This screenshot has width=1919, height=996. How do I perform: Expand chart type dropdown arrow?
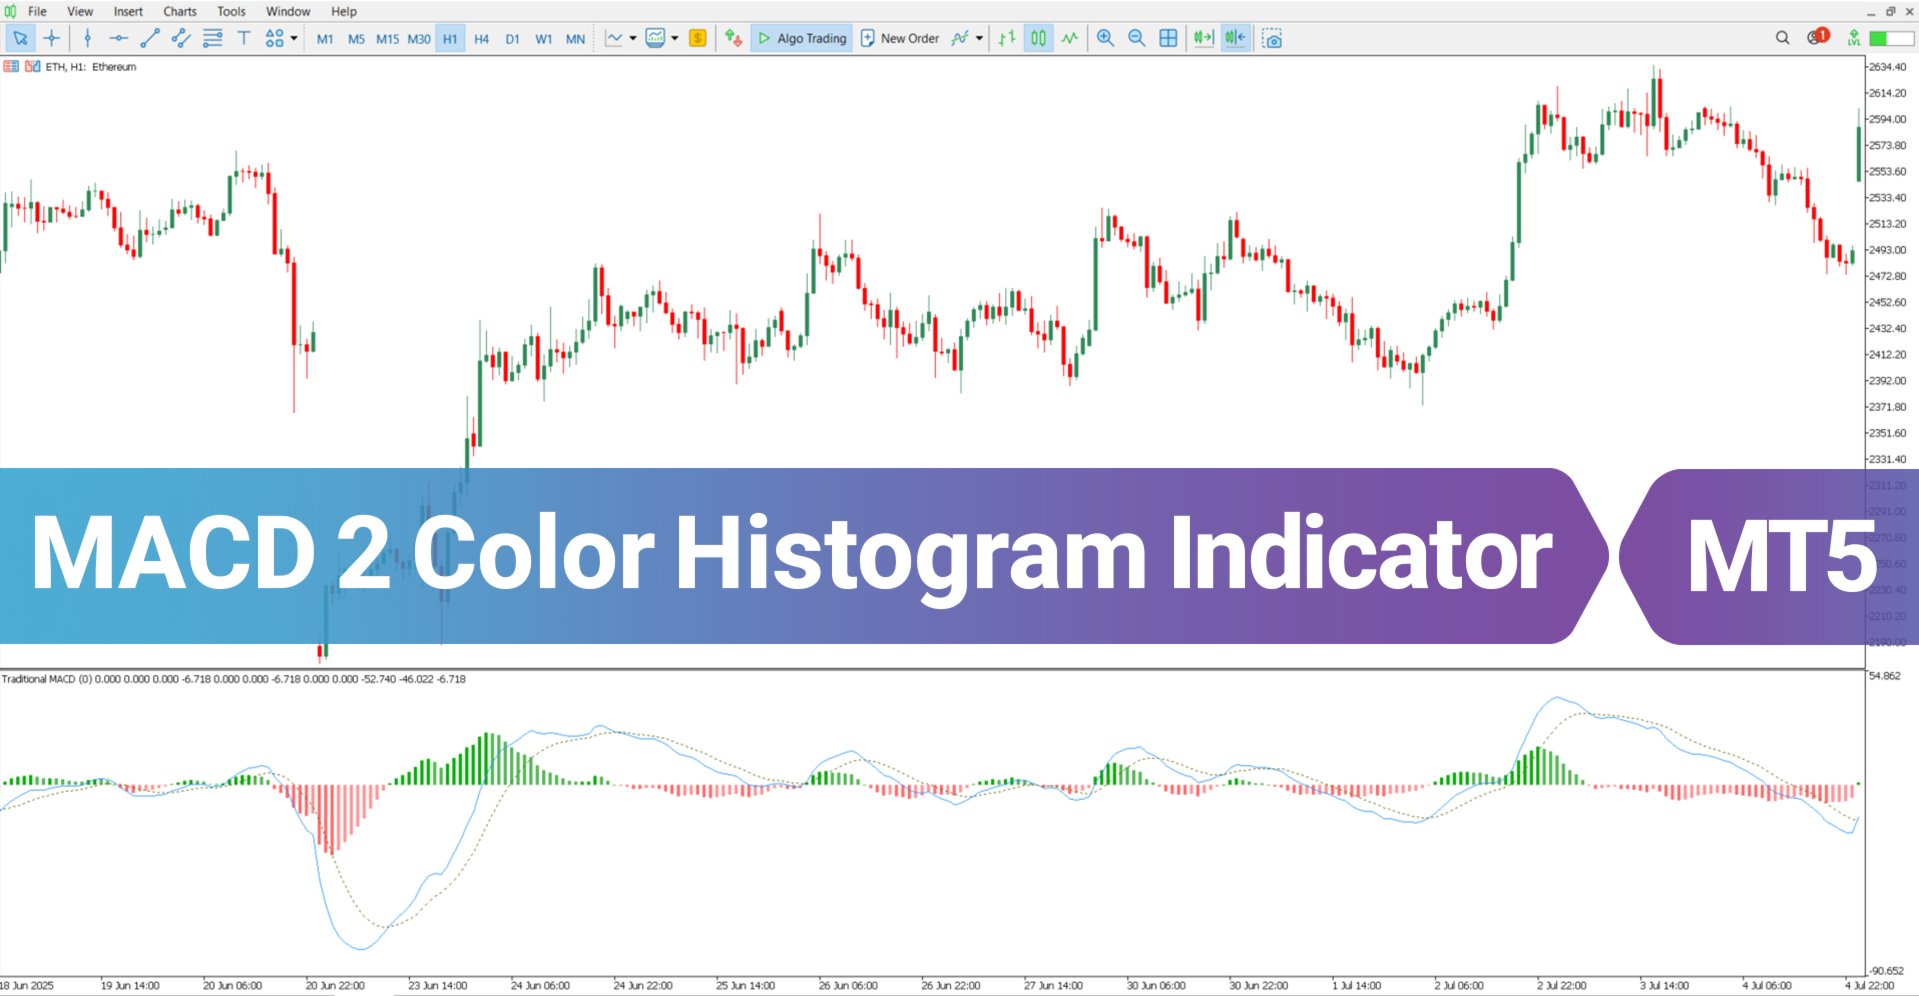coord(633,38)
